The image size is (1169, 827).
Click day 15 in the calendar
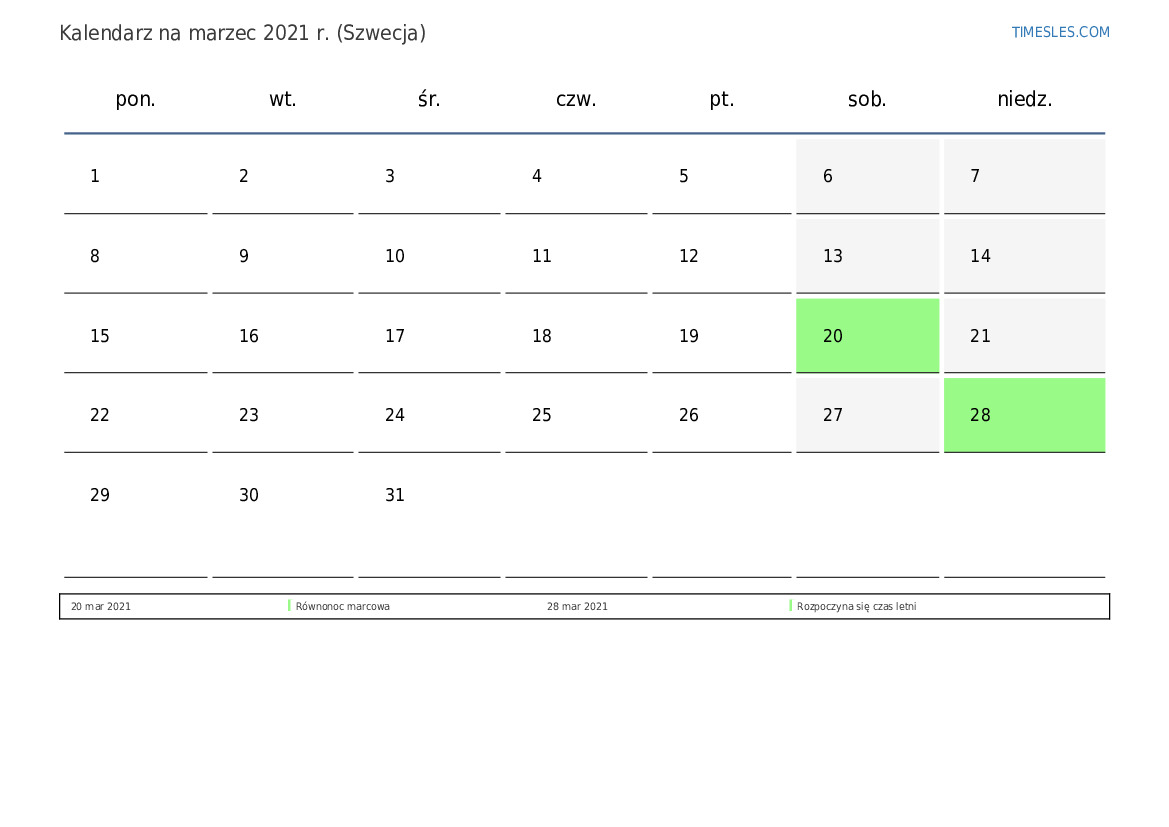click(x=136, y=336)
